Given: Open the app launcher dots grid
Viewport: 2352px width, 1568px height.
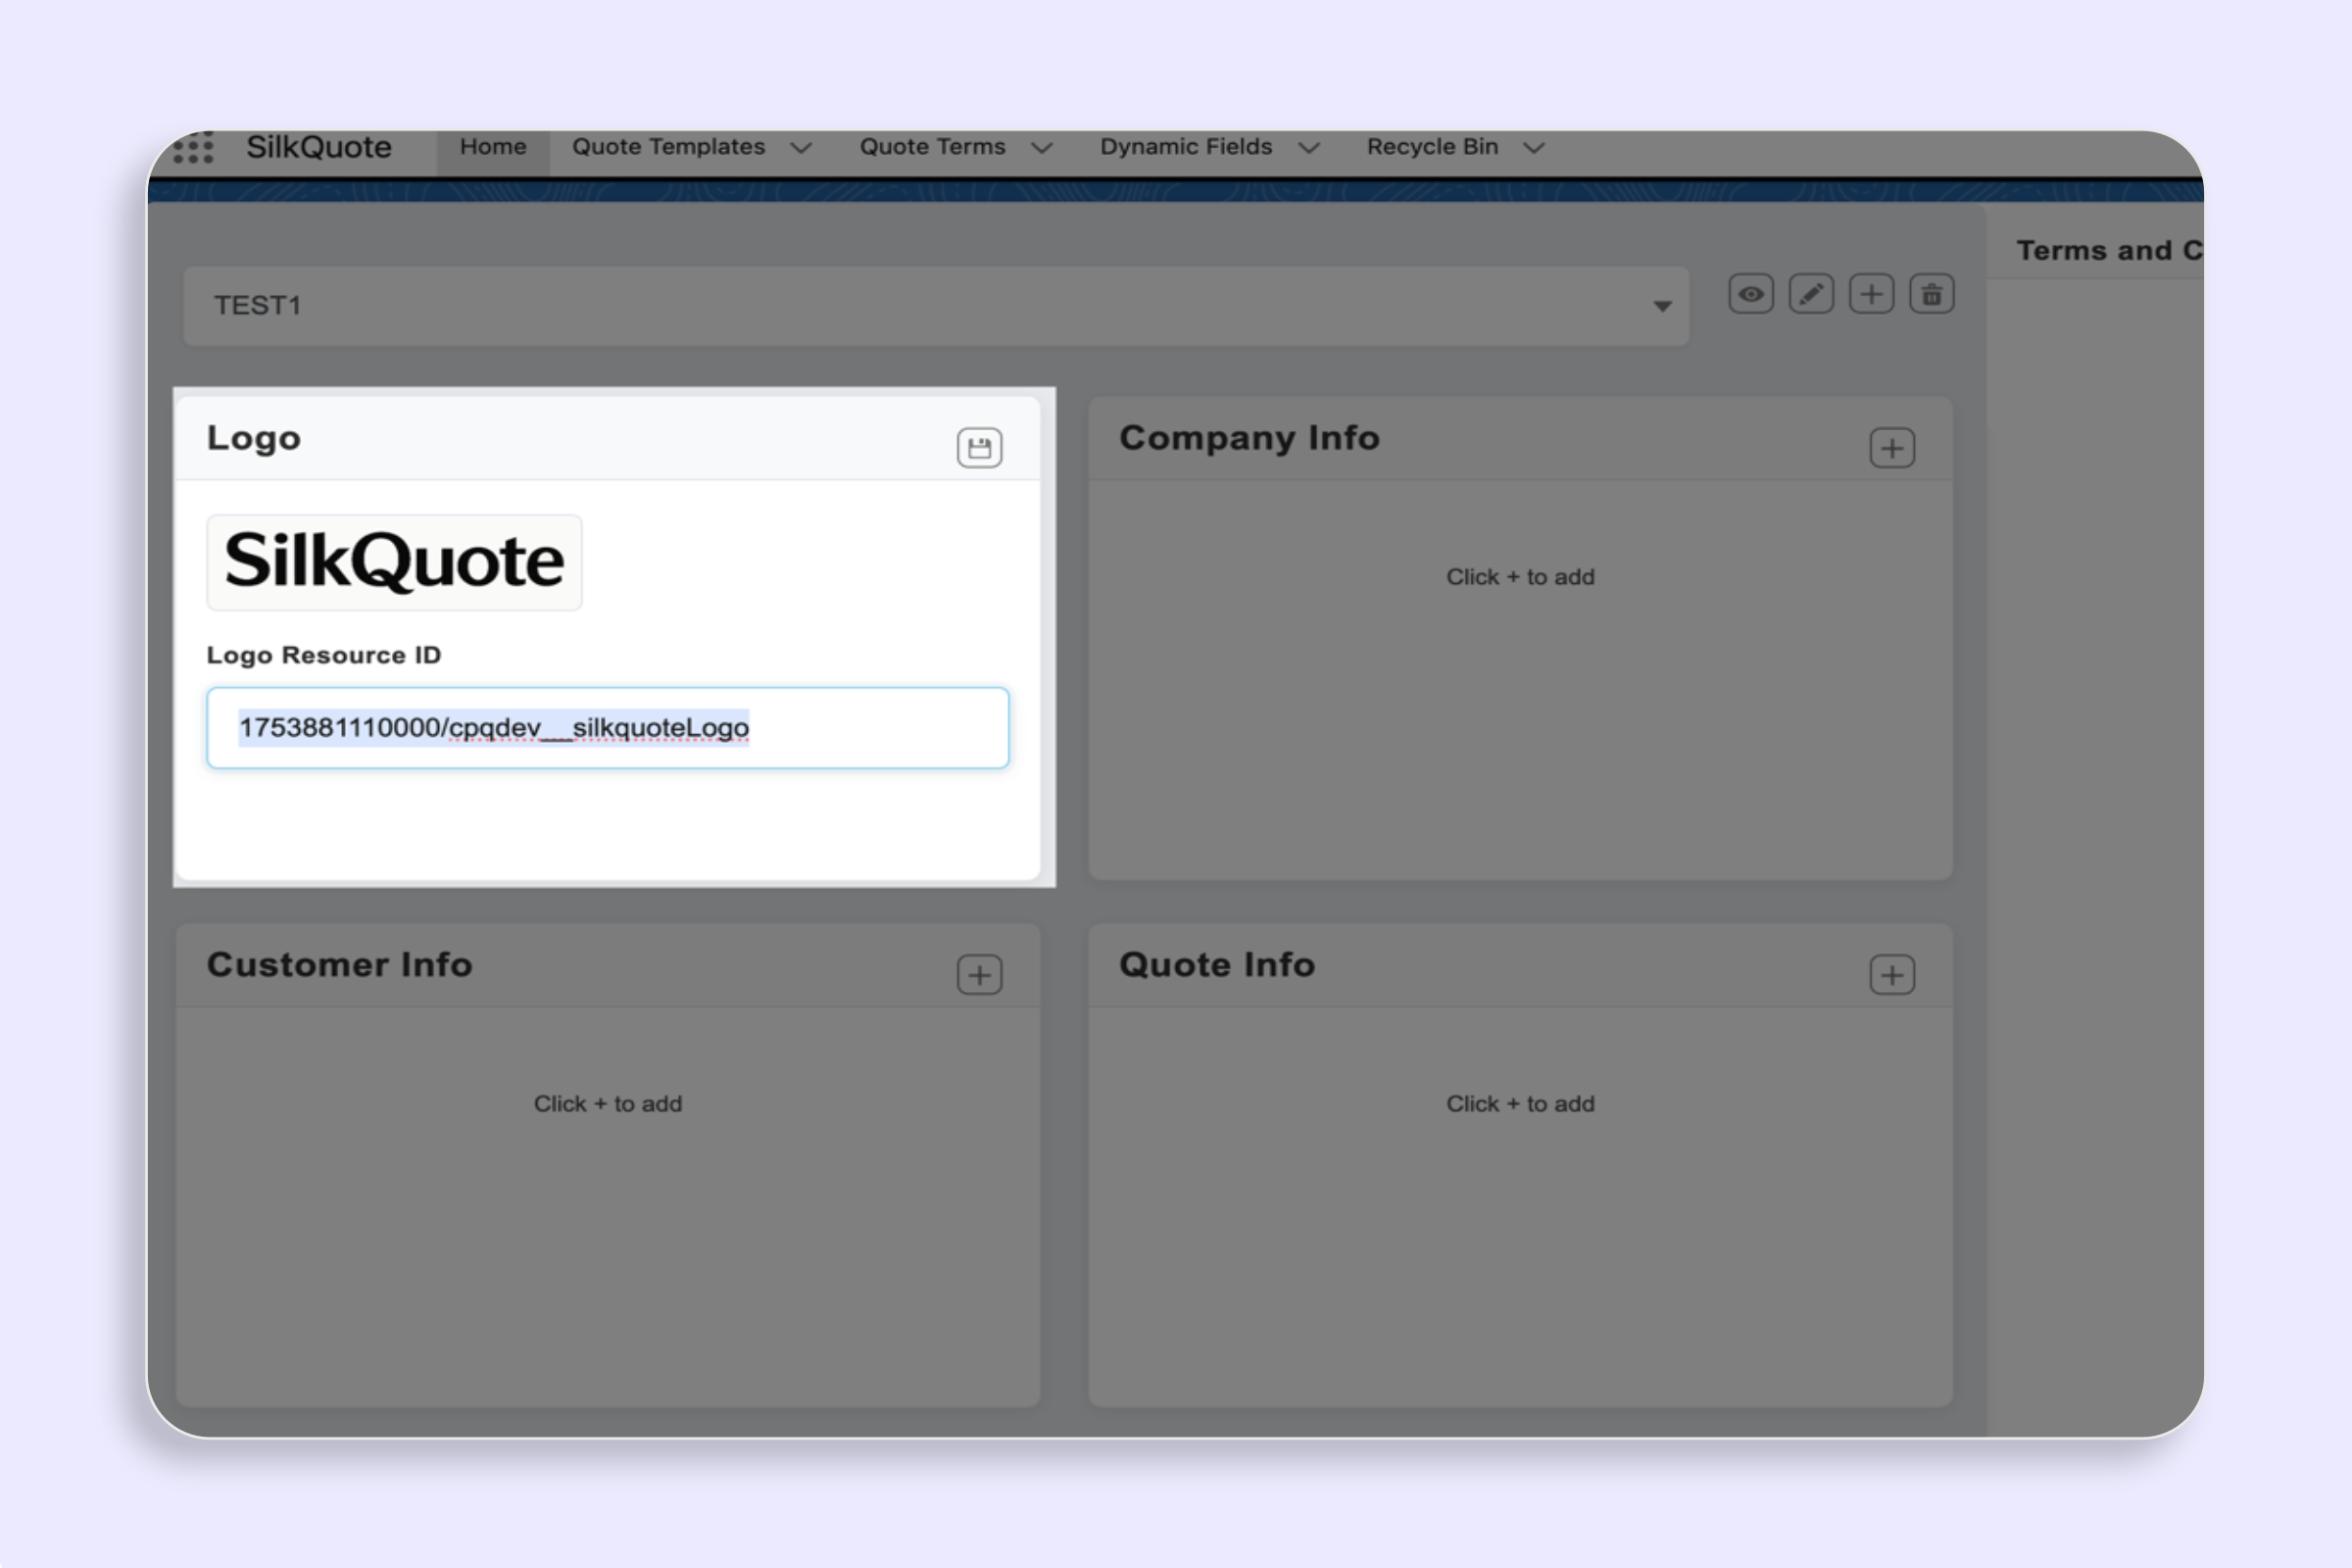Looking at the screenshot, I should pyautogui.click(x=193, y=147).
